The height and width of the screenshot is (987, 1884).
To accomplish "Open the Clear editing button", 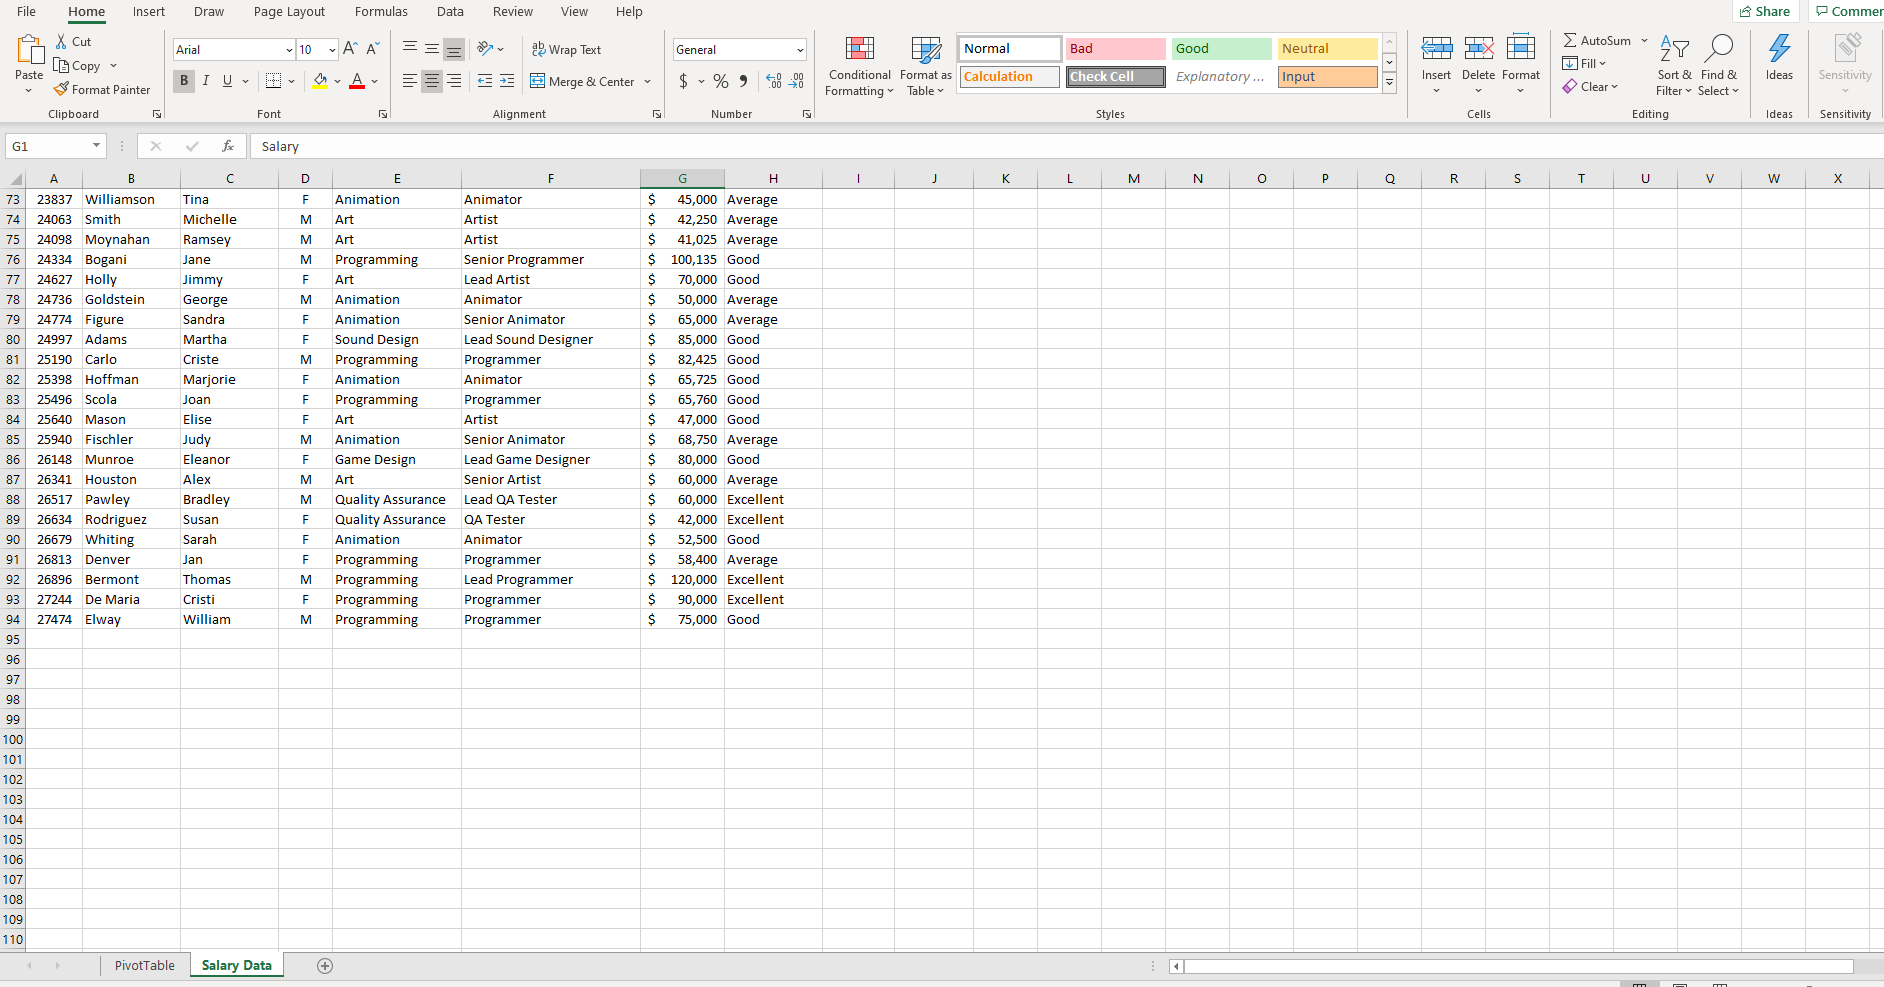I will point(1591,87).
